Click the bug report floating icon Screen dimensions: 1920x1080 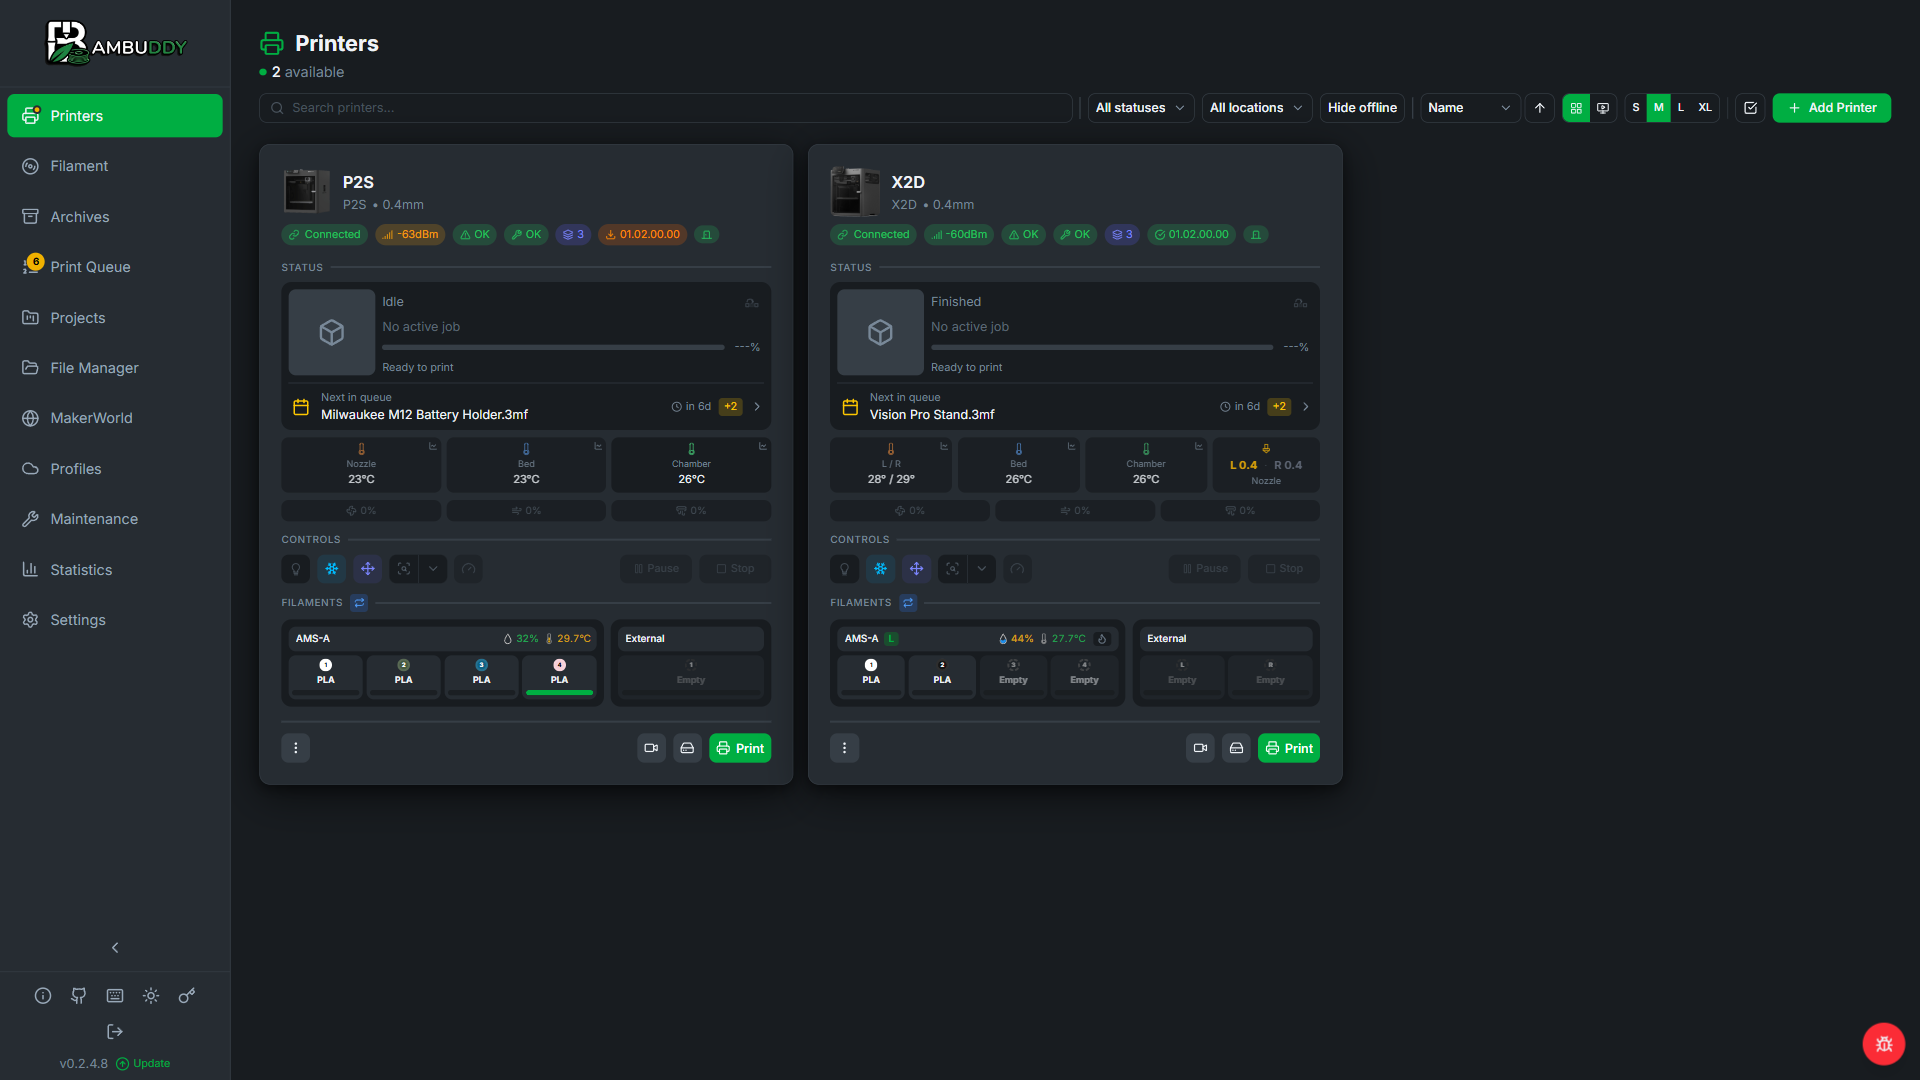[x=1884, y=1044]
